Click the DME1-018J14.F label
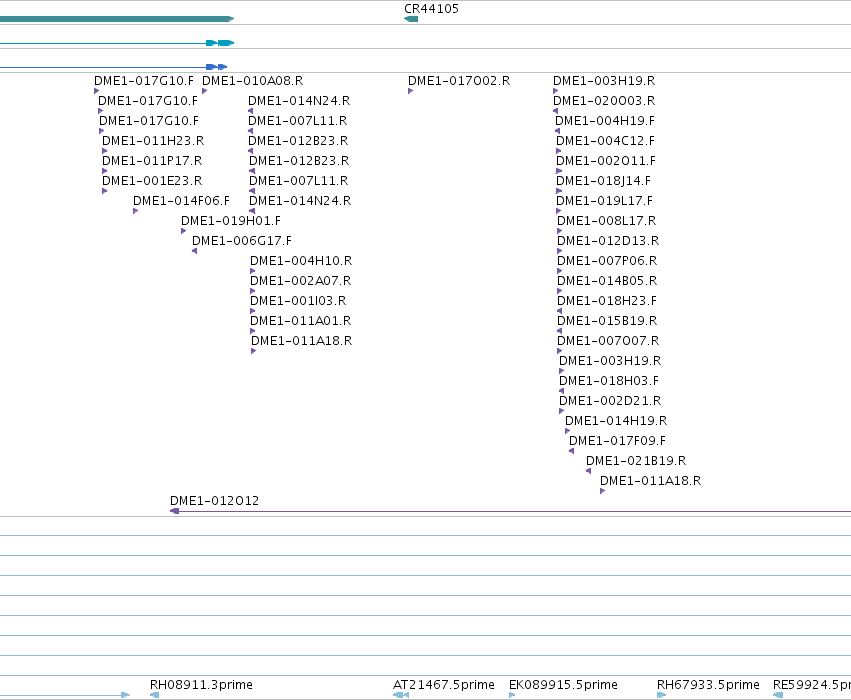The width and height of the screenshot is (851, 700). click(603, 181)
